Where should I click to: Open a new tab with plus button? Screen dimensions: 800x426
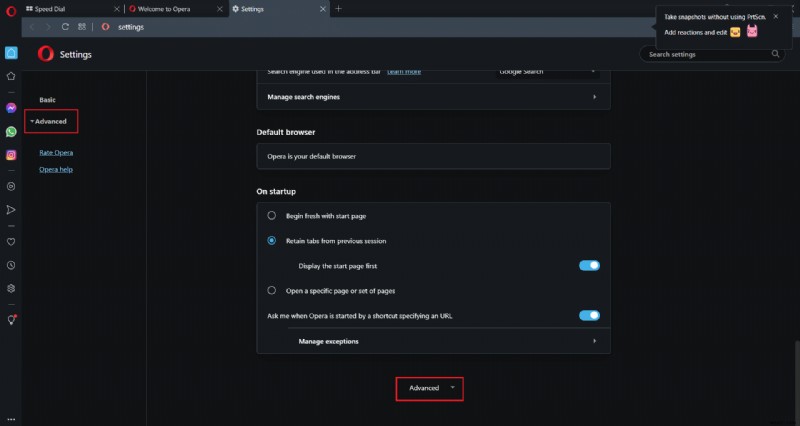(338, 9)
